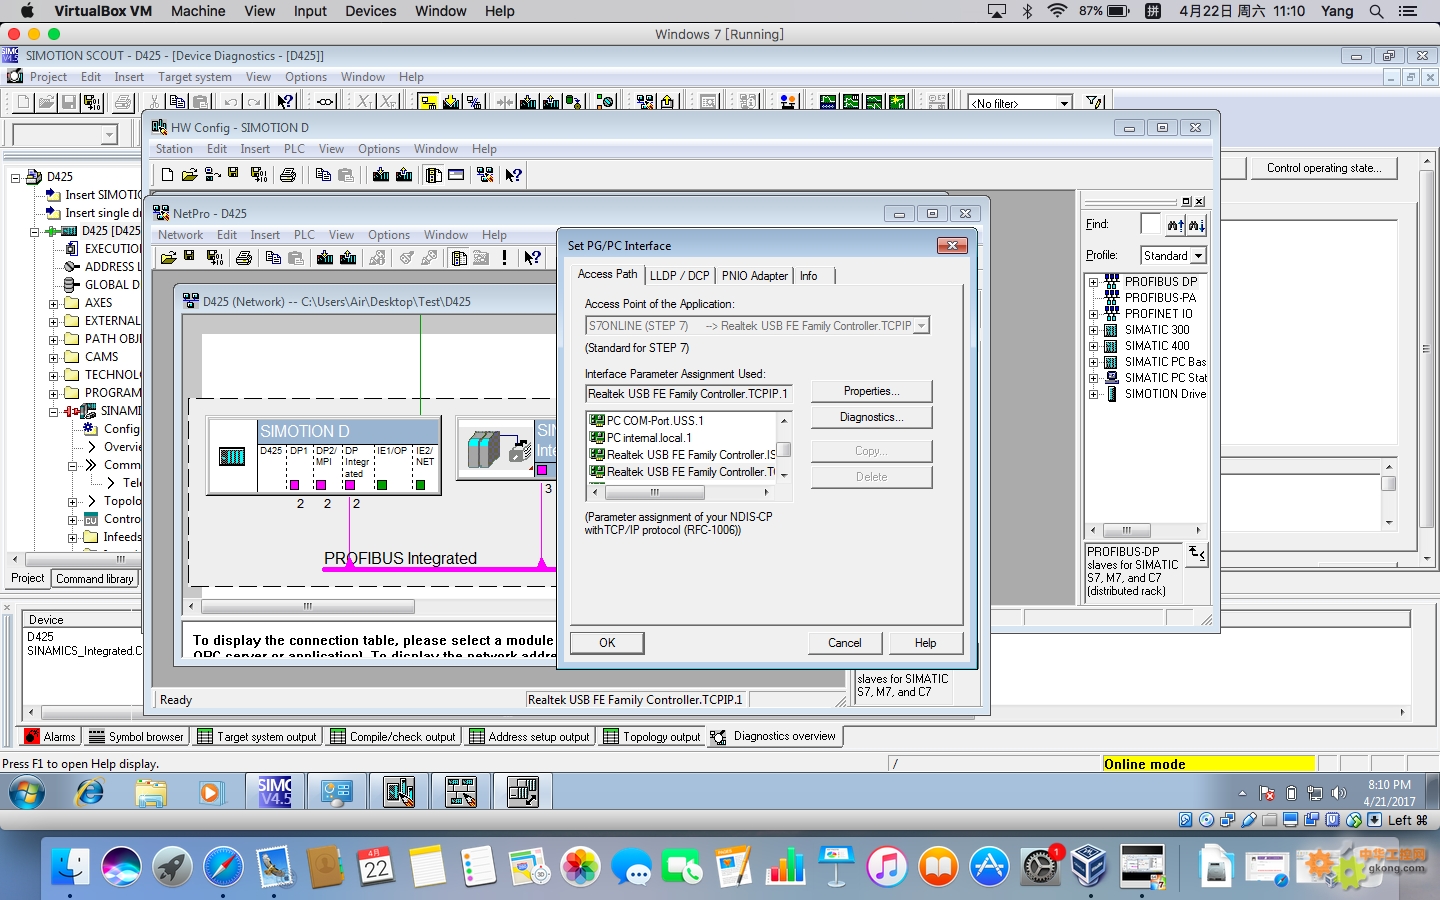This screenshot has width=1440, height=900.
Task: Open the No filter dropdown in SCOUT toolbar
Action: pyautogui.click(x=1064, y=103)
